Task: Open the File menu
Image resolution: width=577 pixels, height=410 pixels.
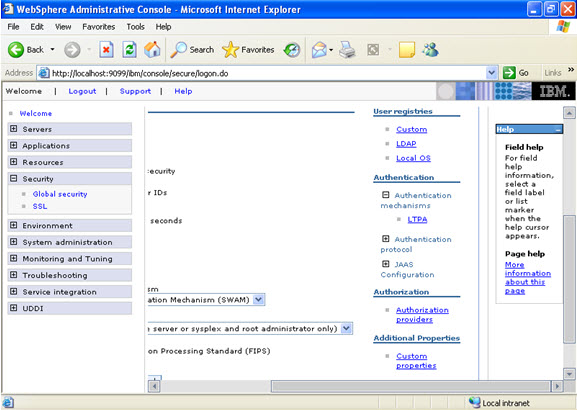Action: coord(13,27)
